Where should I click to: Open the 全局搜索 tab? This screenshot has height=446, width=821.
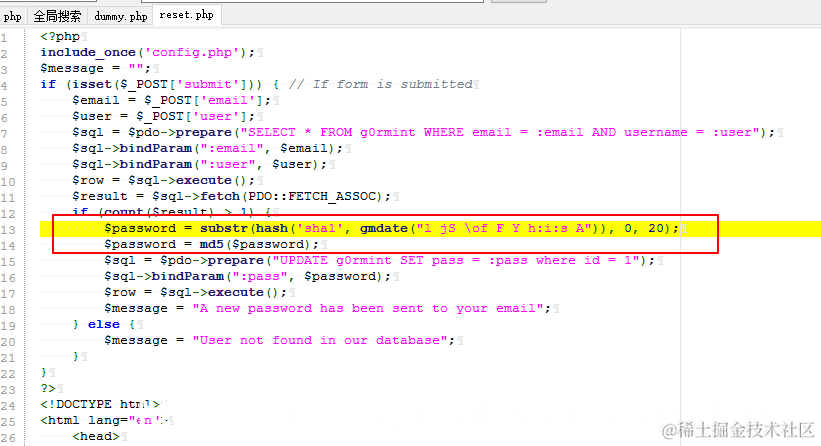(x=57, y=16)
